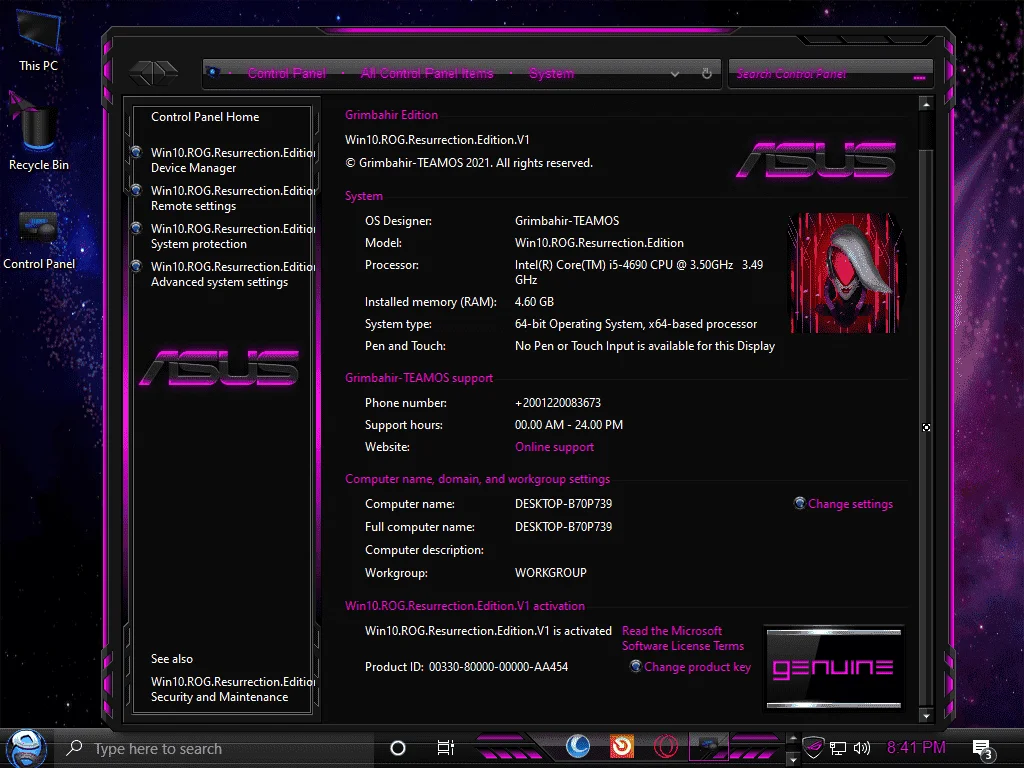
Task: Open the volume tray icon
Action: (862, 748)
